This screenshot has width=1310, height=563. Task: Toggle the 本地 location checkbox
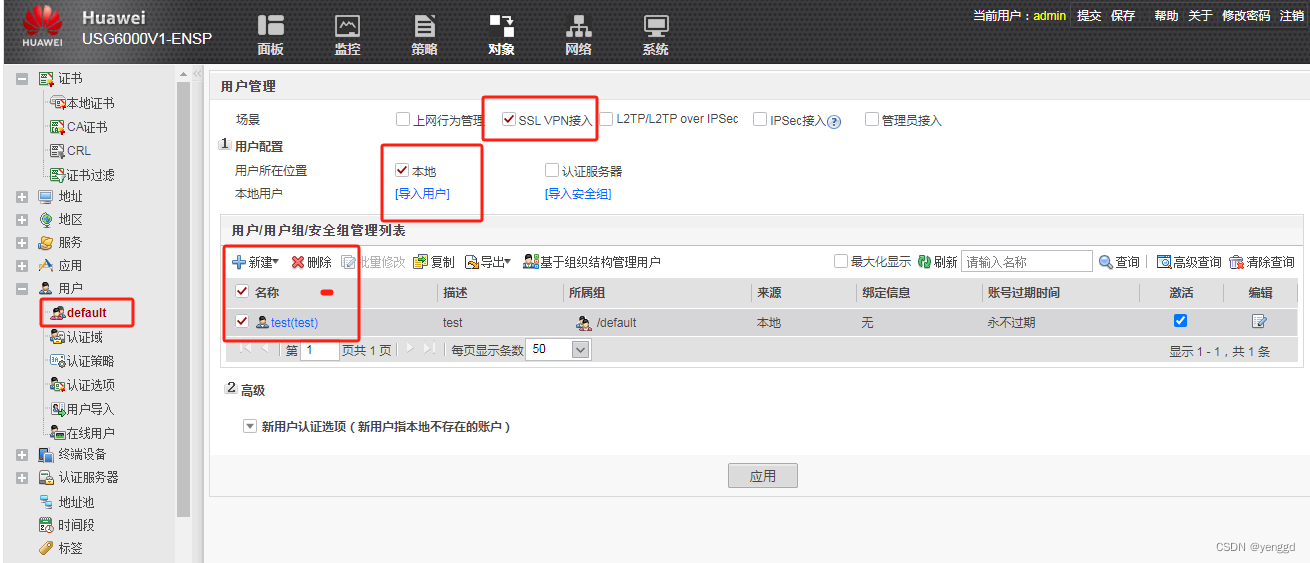(x=402, y=171)
